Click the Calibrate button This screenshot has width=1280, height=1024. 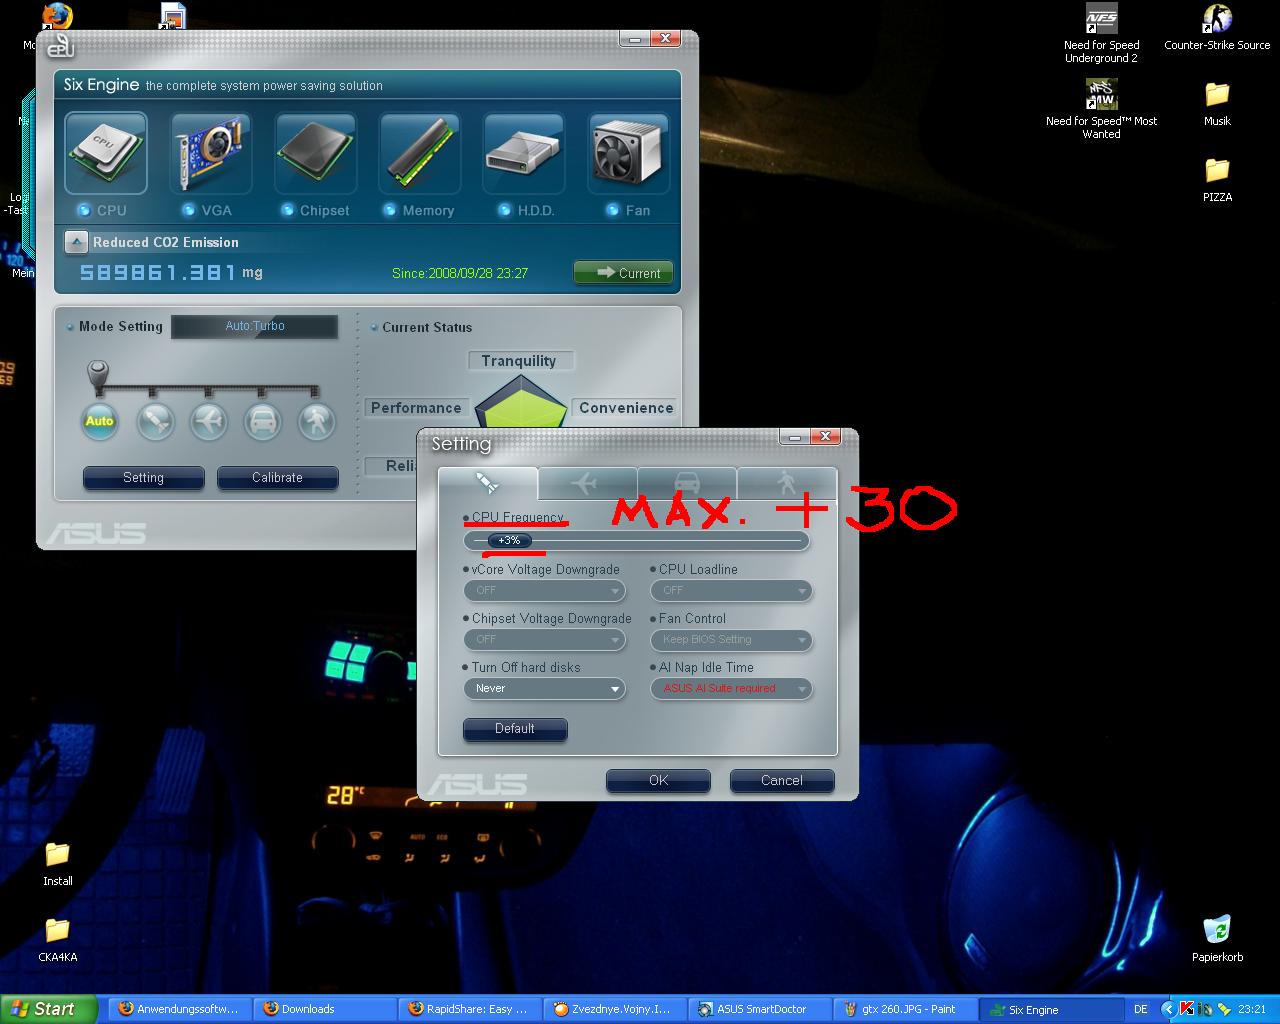pyautogui.click(x=277, y=478)
